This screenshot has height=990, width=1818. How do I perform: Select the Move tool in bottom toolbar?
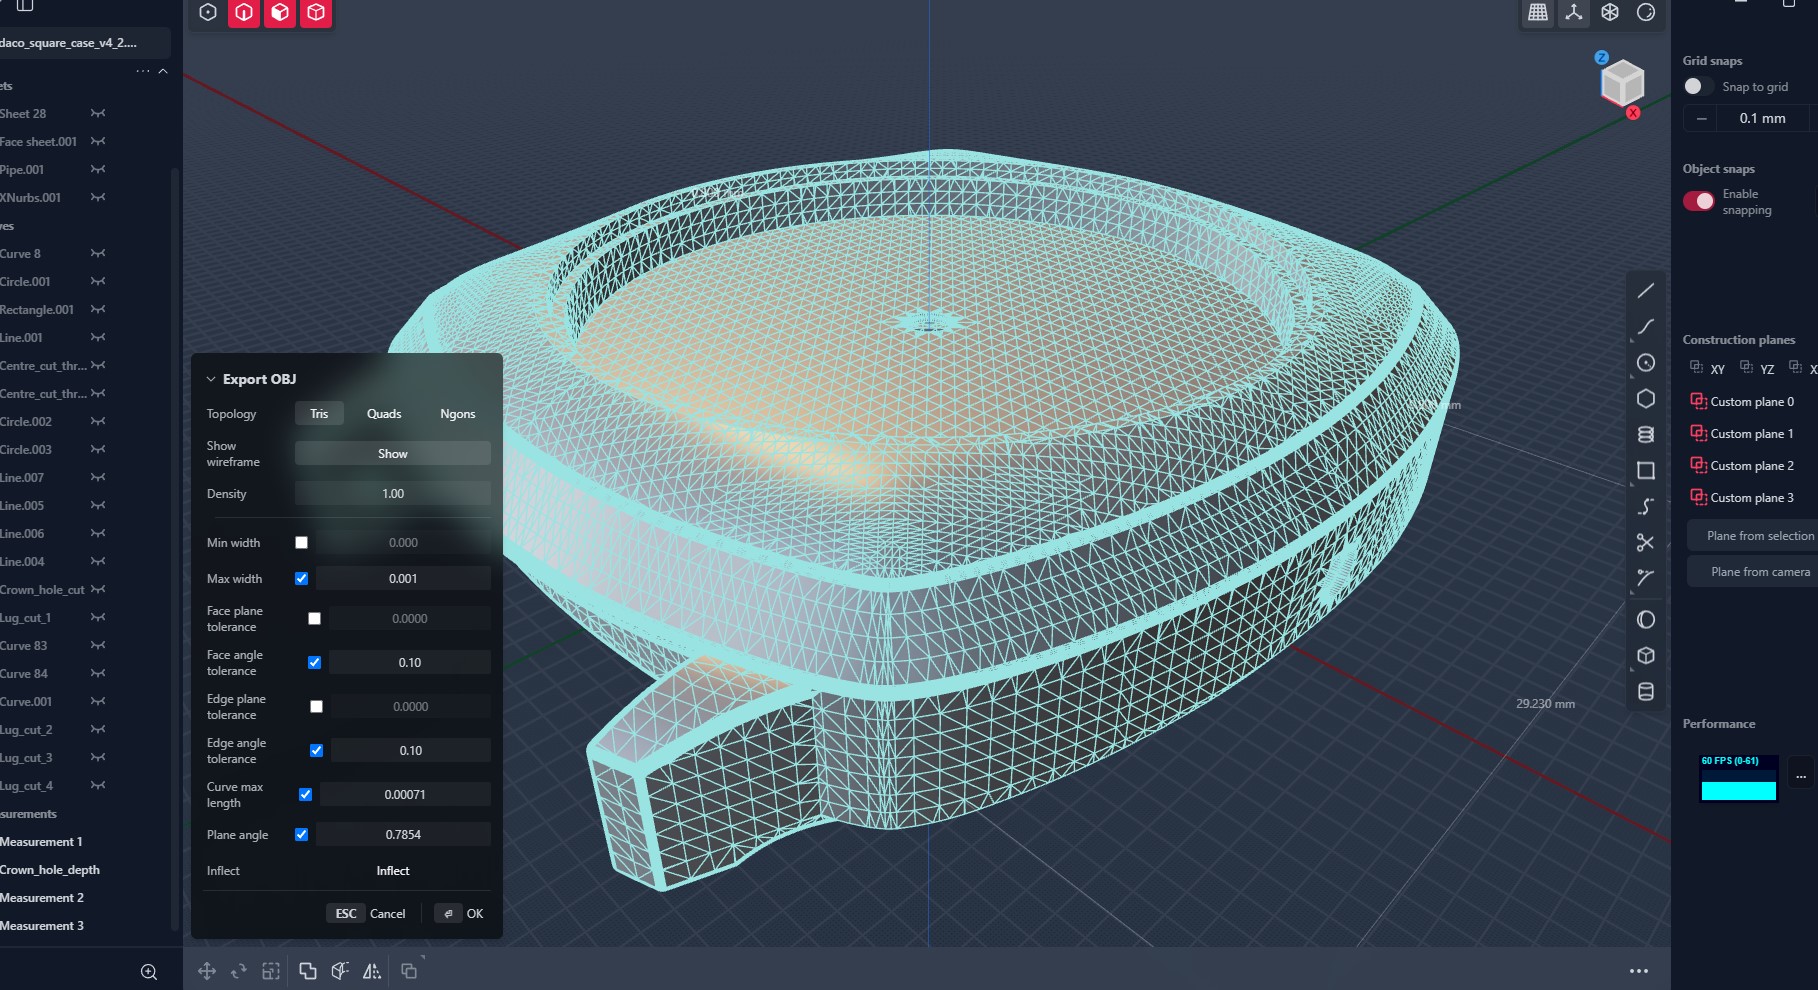point(207,971)
